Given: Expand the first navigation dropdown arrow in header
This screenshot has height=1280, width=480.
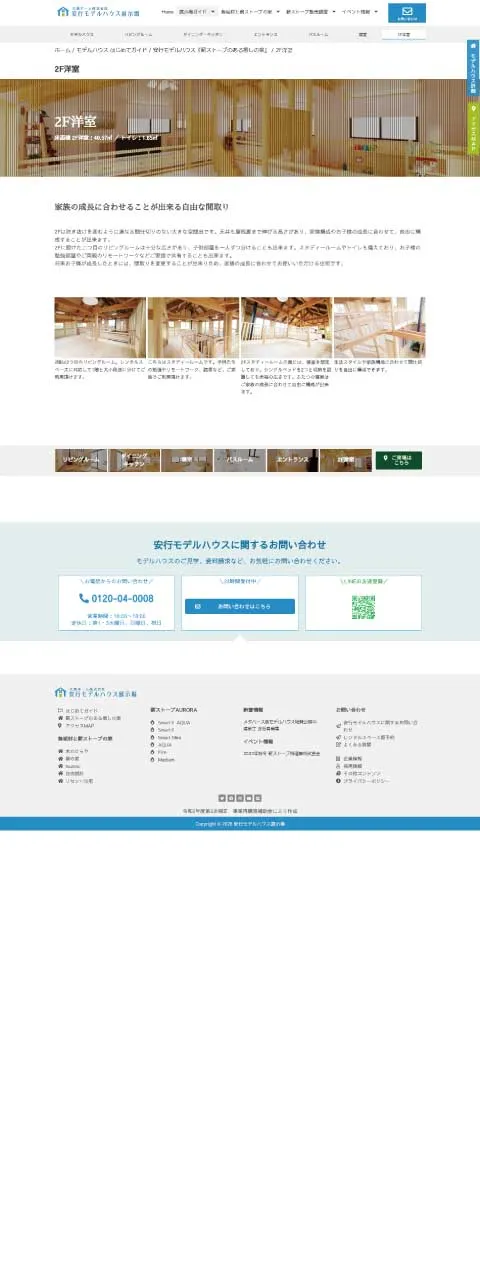Looking at the screenshot, I should coord(213,12).
